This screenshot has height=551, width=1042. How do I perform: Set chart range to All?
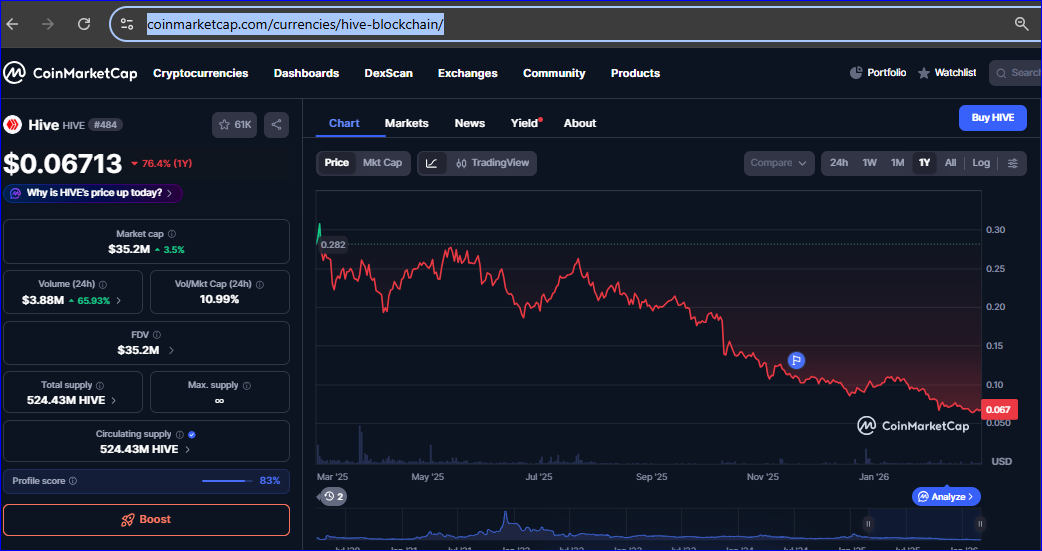[x=950, y=163]
